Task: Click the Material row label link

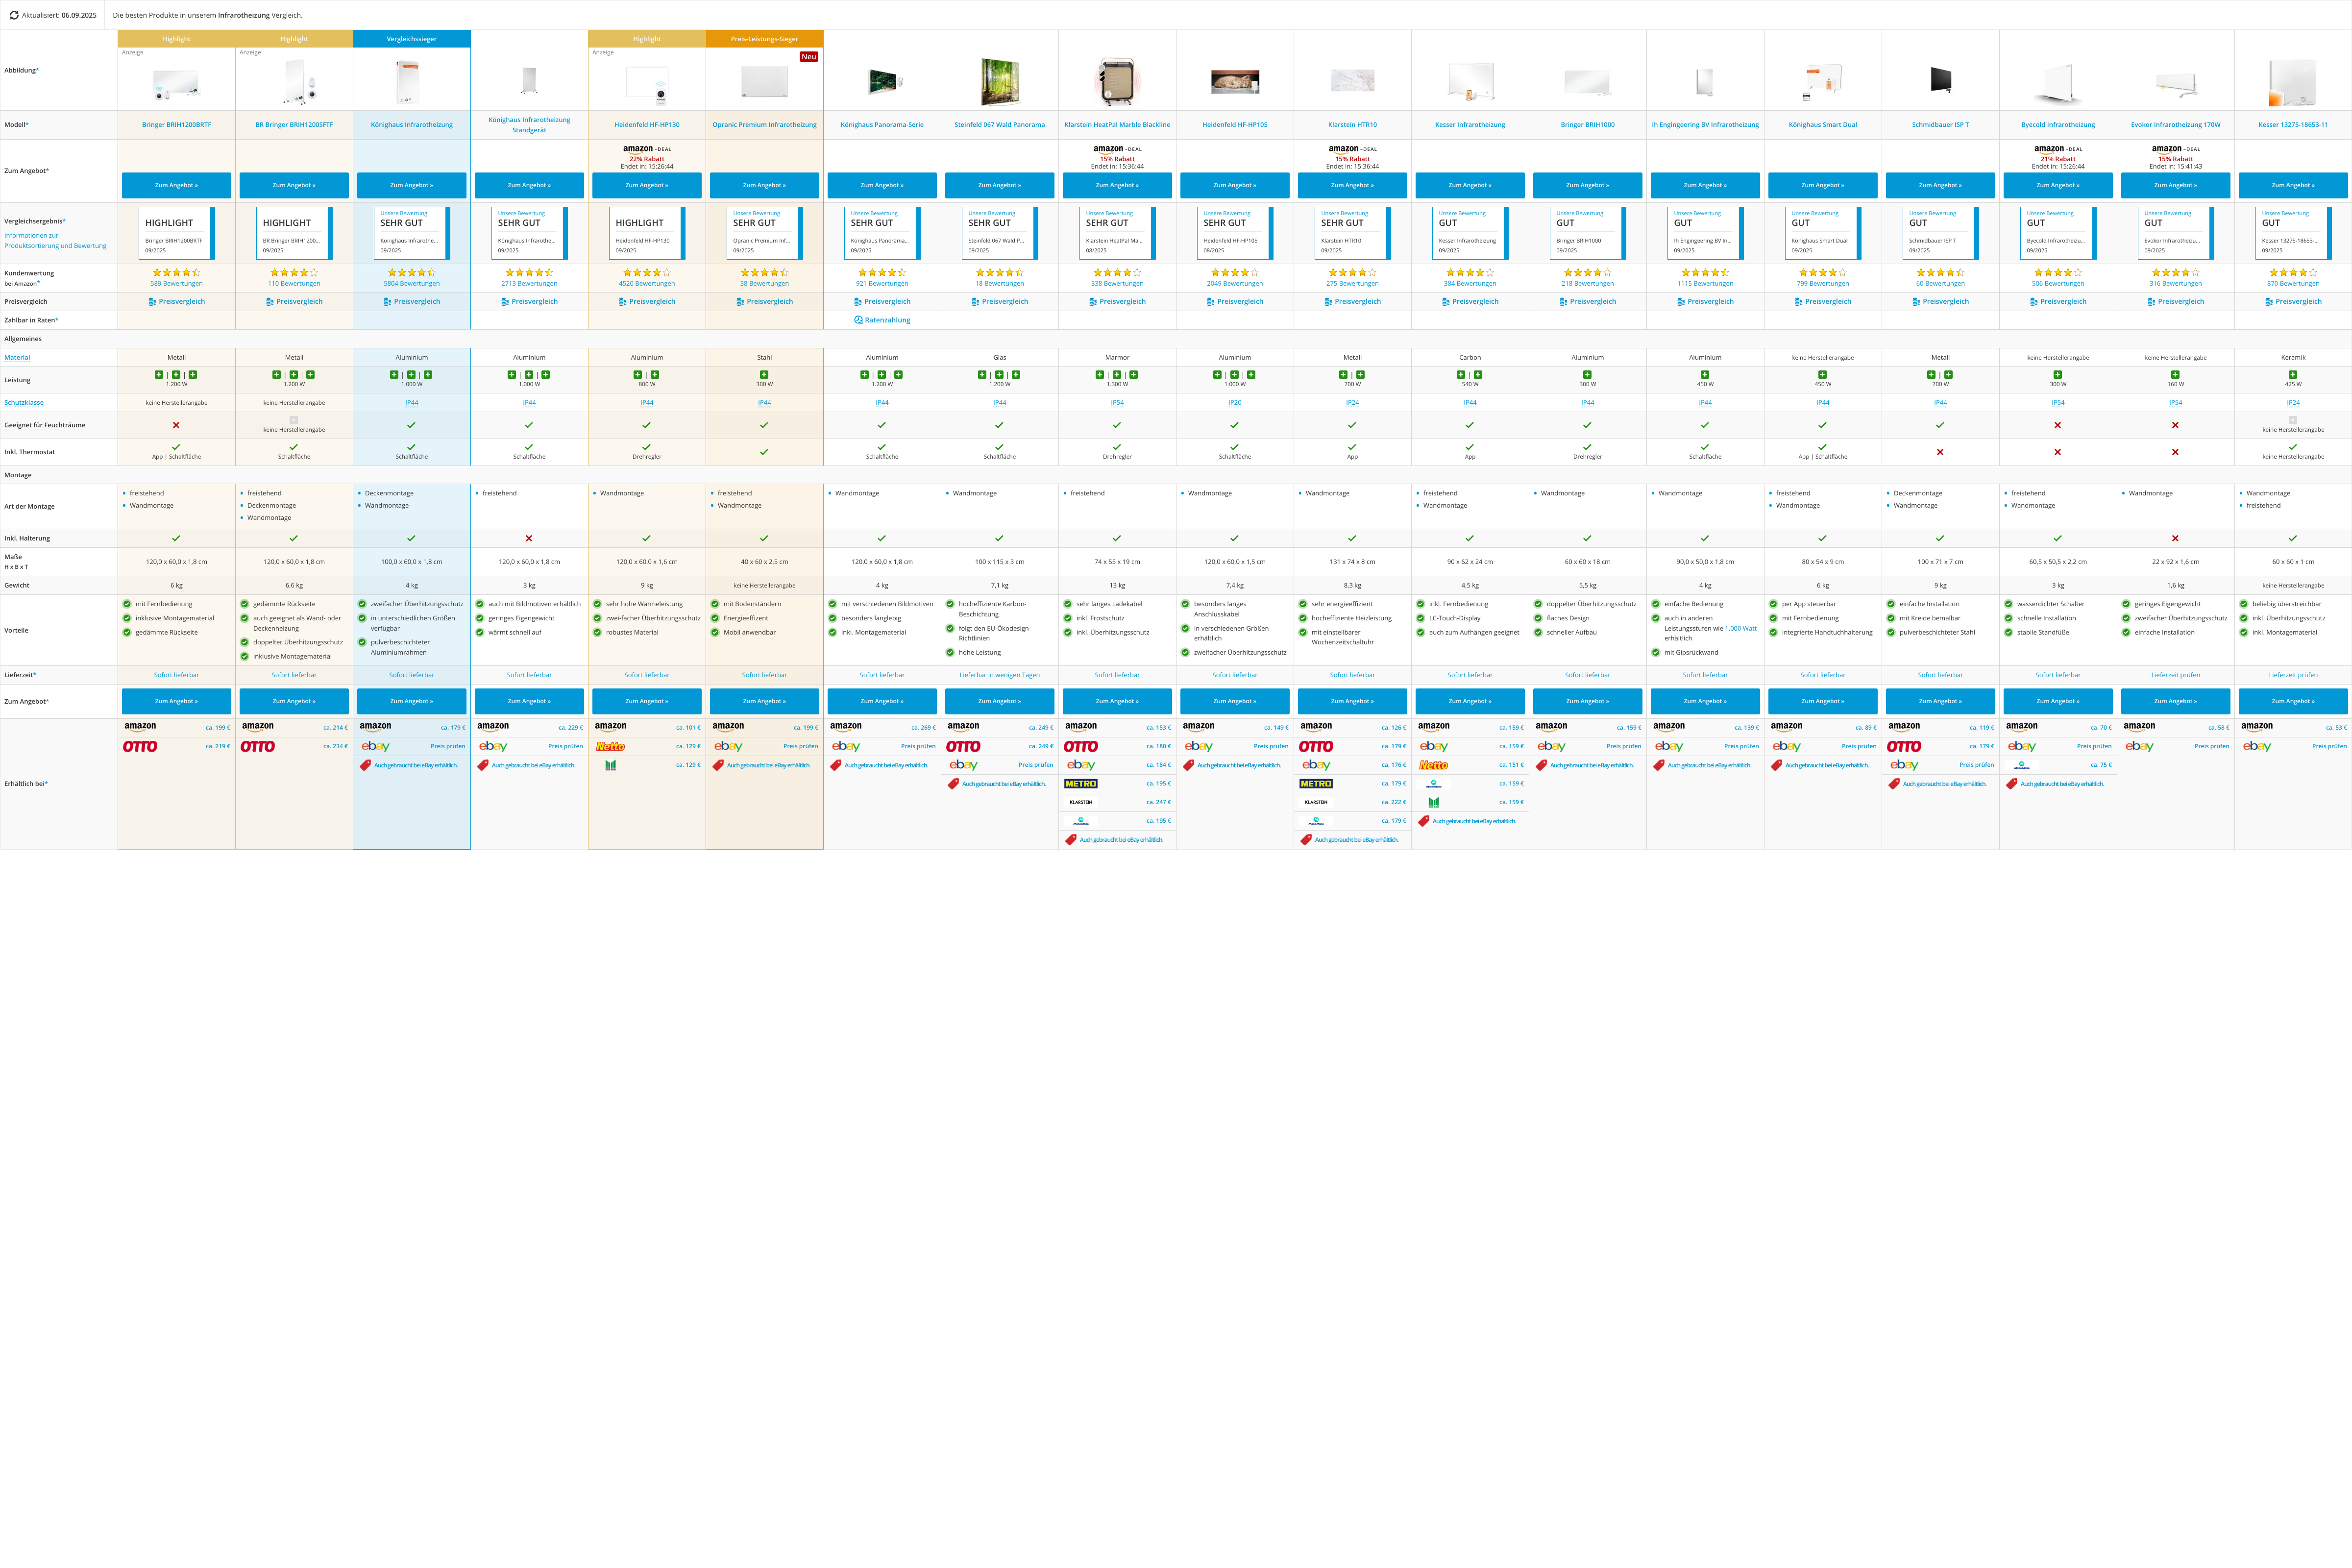Action: 17,357
